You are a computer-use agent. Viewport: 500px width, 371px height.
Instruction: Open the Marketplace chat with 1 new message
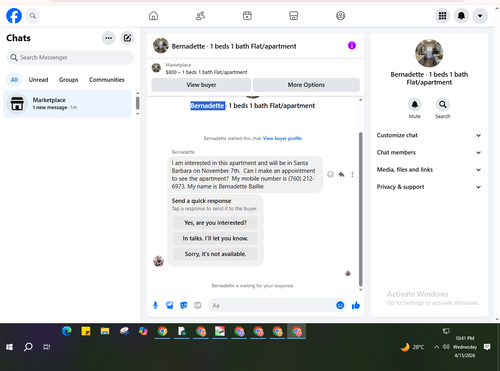[67, 103]
